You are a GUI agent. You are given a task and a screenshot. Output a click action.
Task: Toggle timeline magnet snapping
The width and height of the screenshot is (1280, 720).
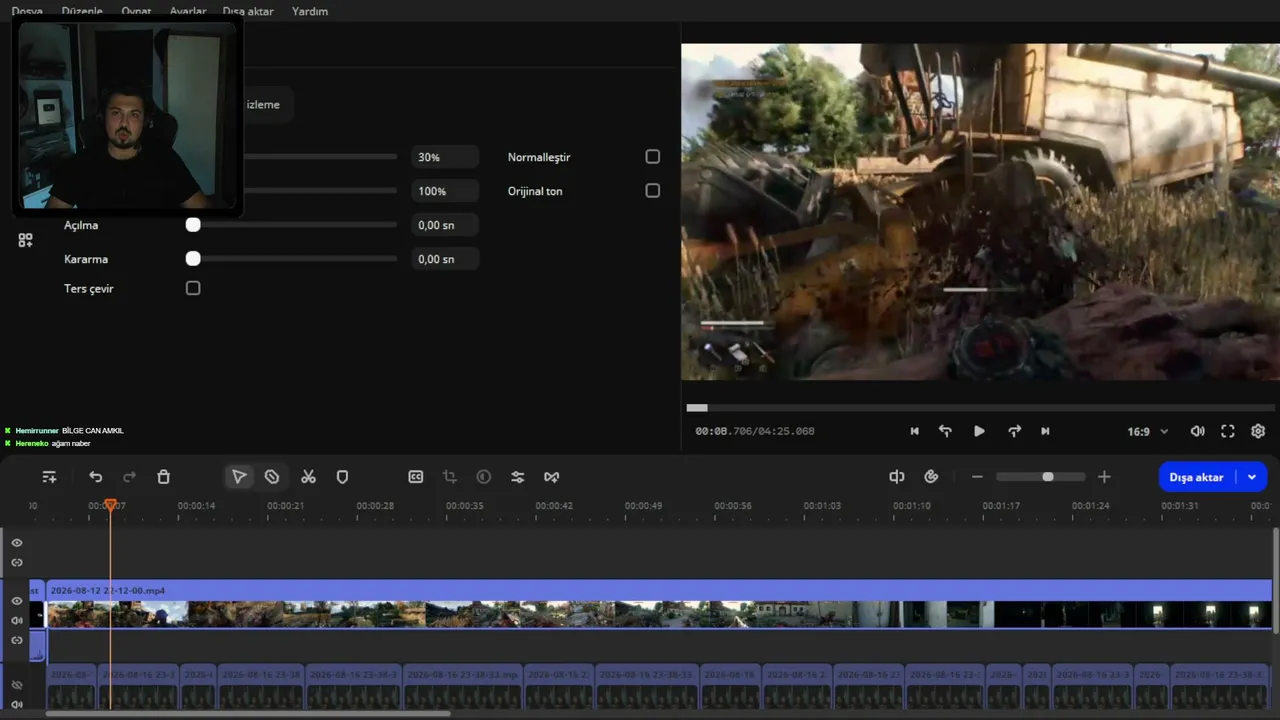pyautogui.click(x=931, y=477)
